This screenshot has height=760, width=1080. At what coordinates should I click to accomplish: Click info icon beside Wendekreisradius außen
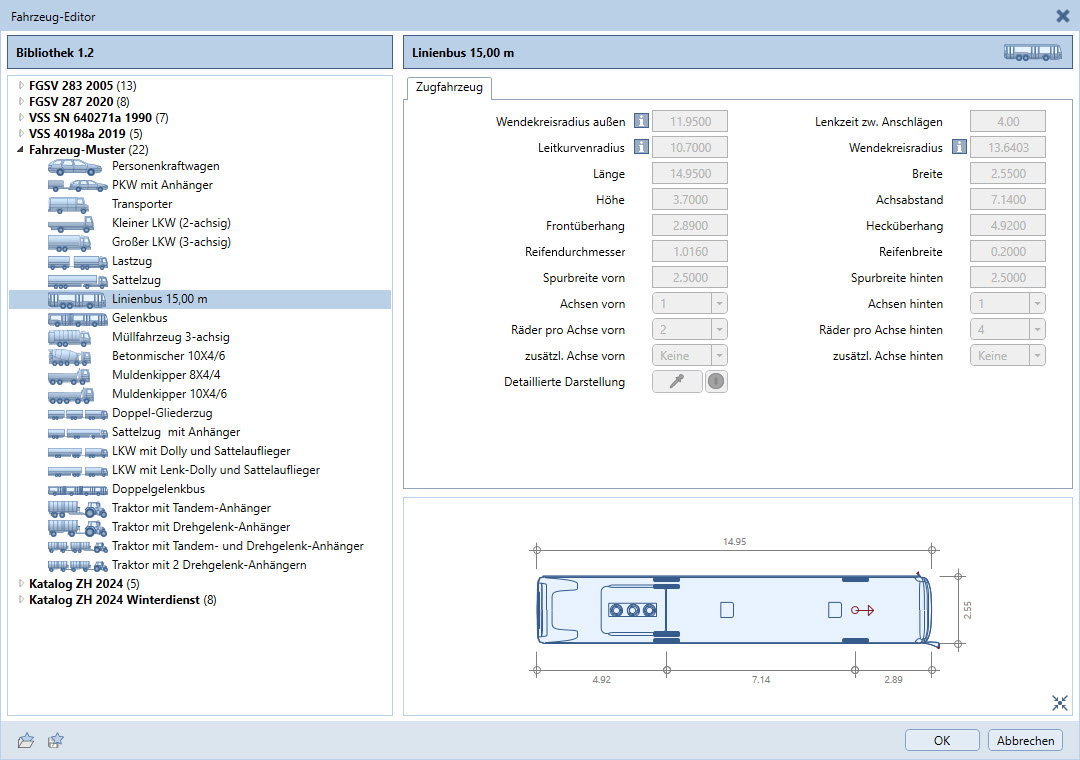coord(641,122)
